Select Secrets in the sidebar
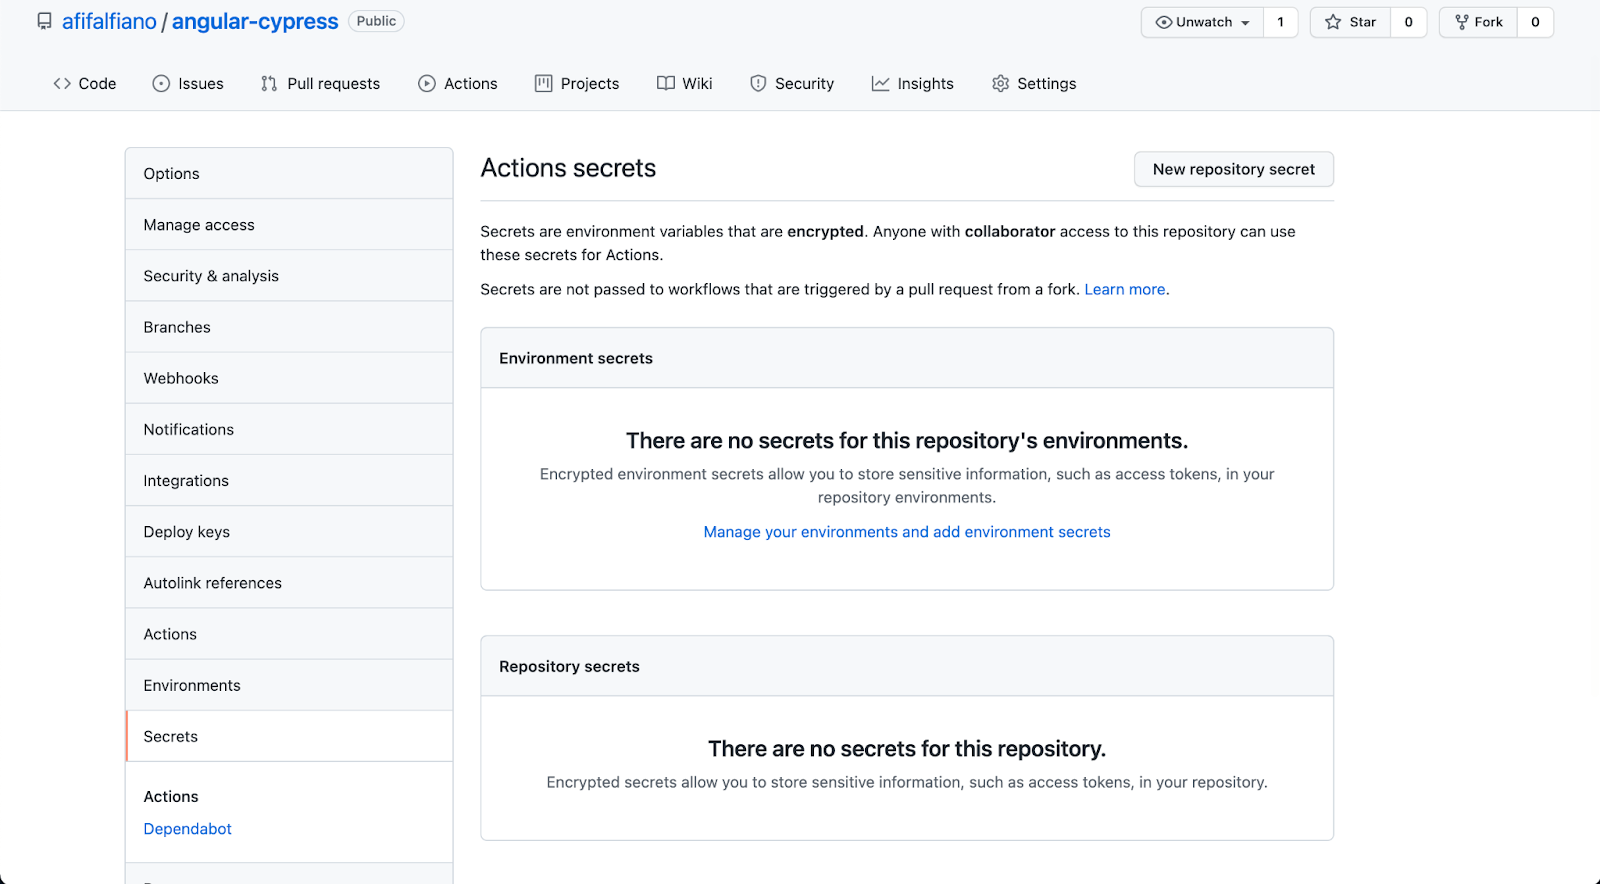Screen dimensions: 1600x884 click(289, 736)
